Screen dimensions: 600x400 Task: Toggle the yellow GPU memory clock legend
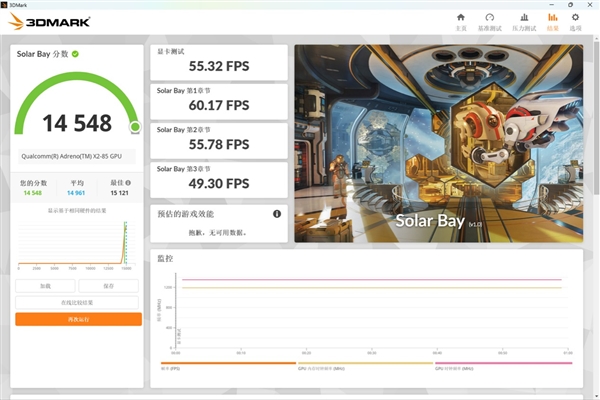[x=365, y=366]
